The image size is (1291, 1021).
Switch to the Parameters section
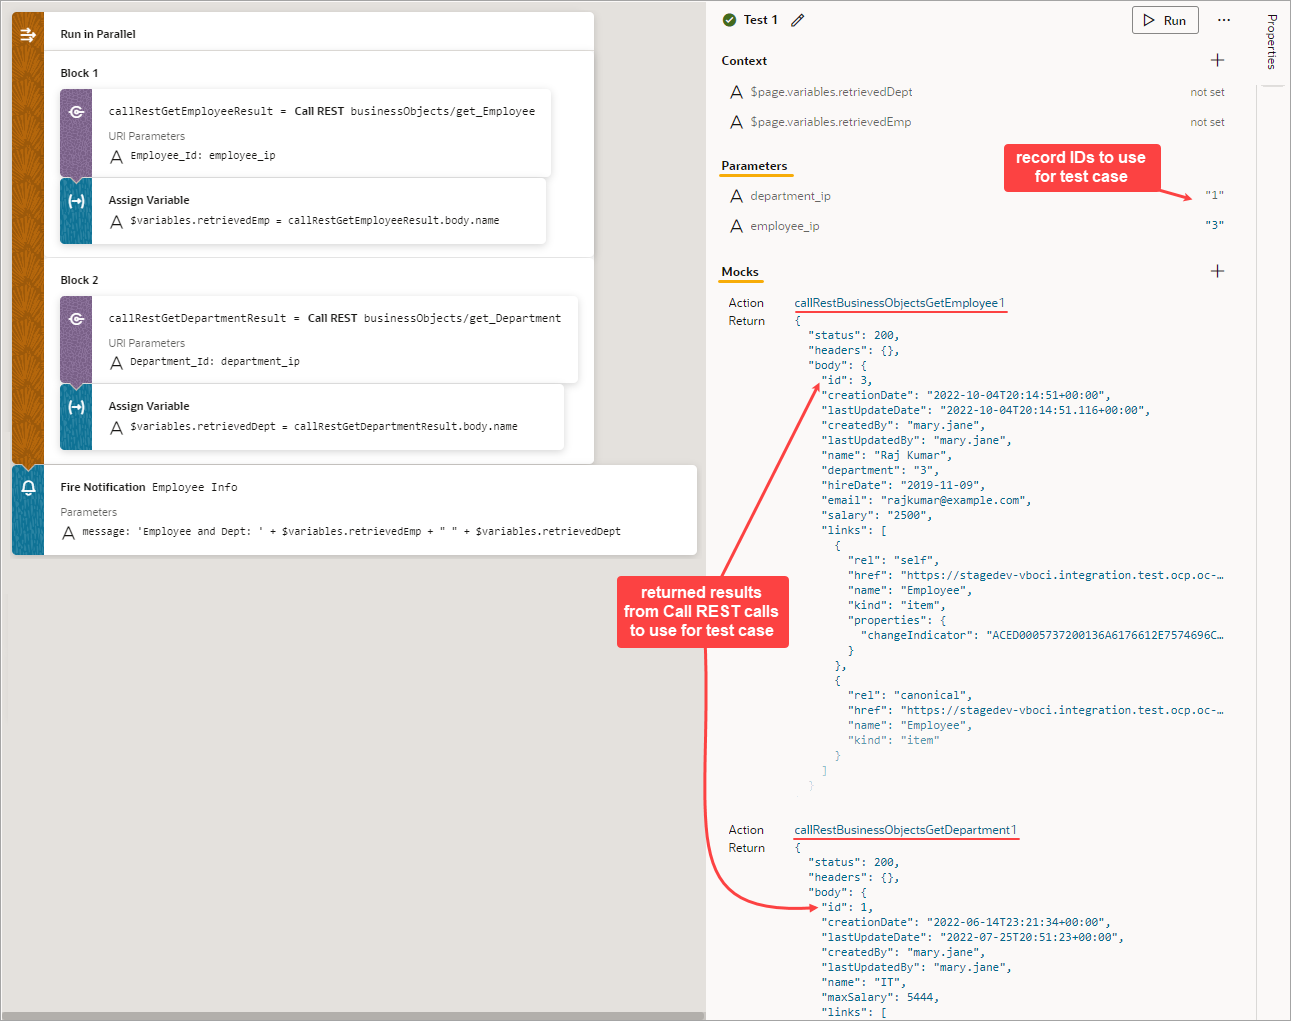pyautogui.click(x=756, y=166)
